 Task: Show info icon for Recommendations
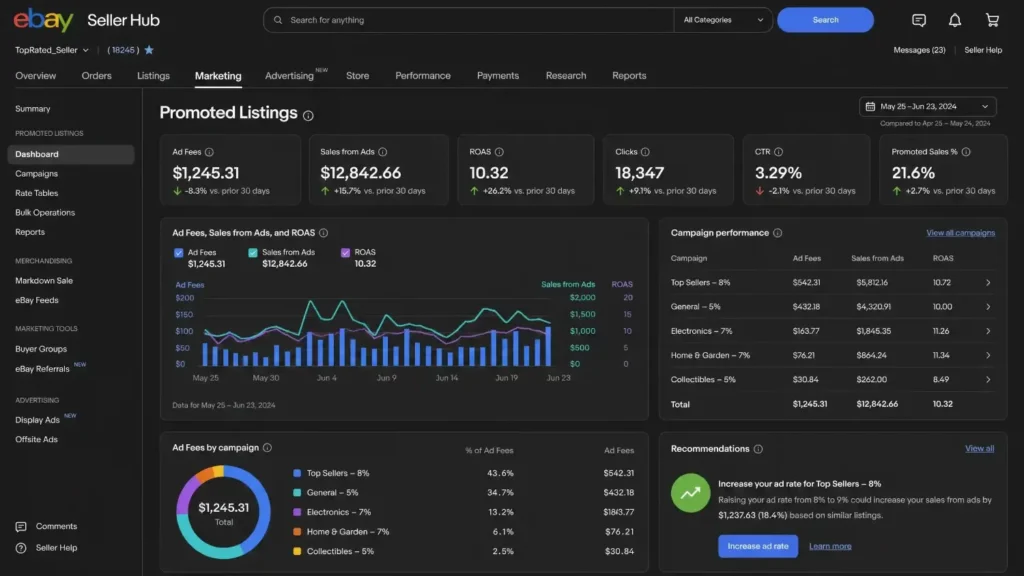coord(758,449)
